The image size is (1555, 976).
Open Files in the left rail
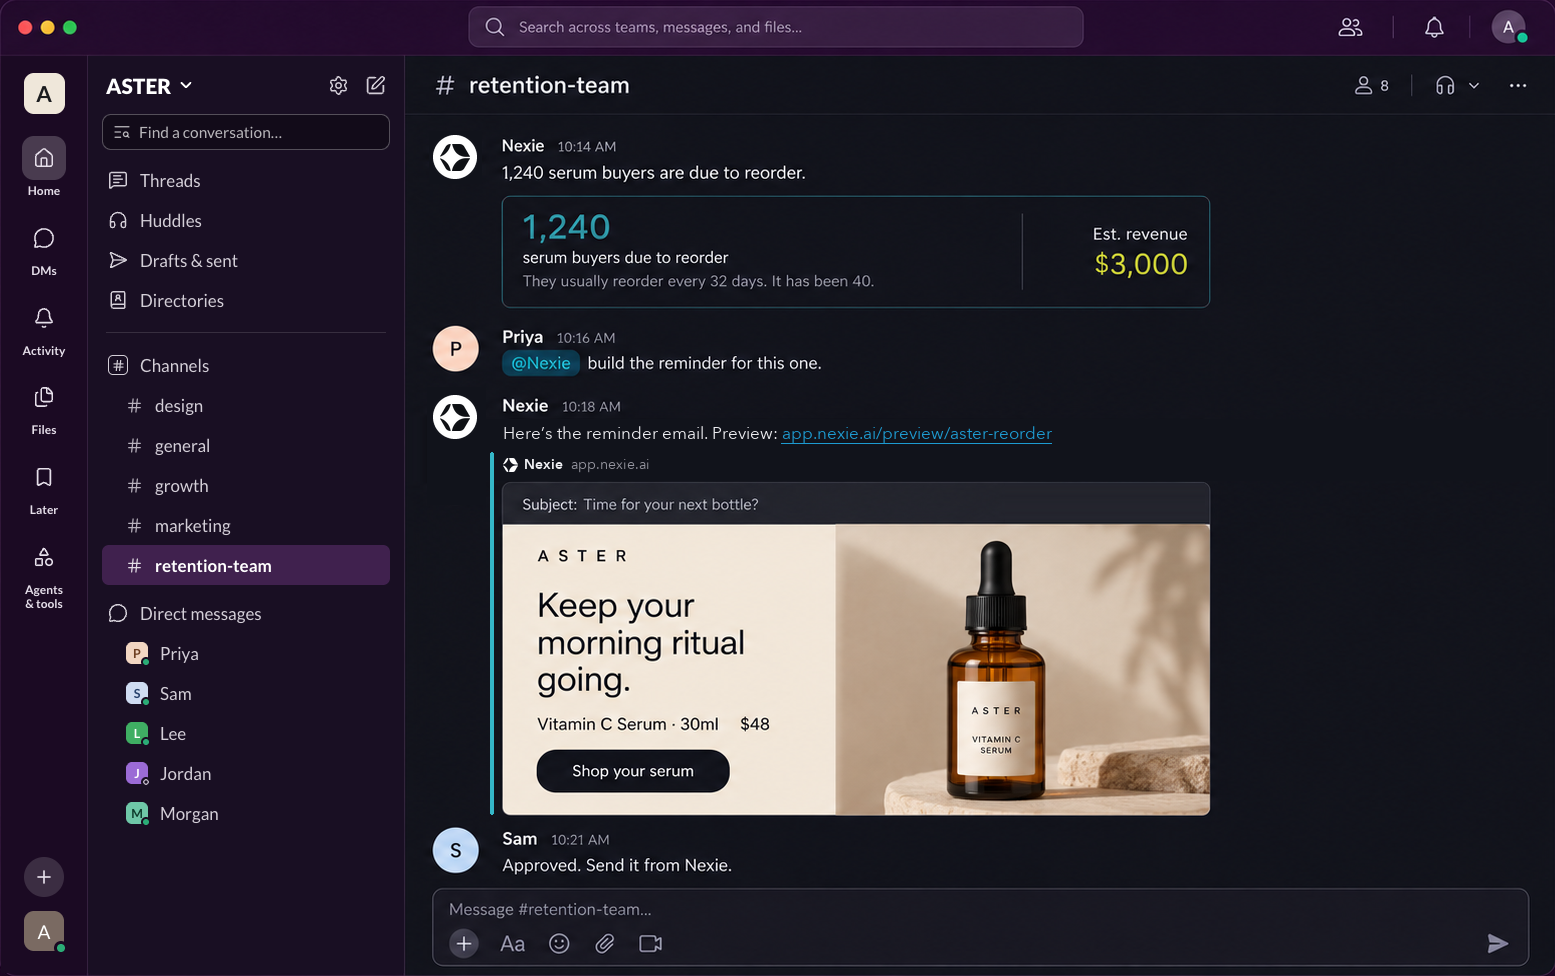point(44,409)
